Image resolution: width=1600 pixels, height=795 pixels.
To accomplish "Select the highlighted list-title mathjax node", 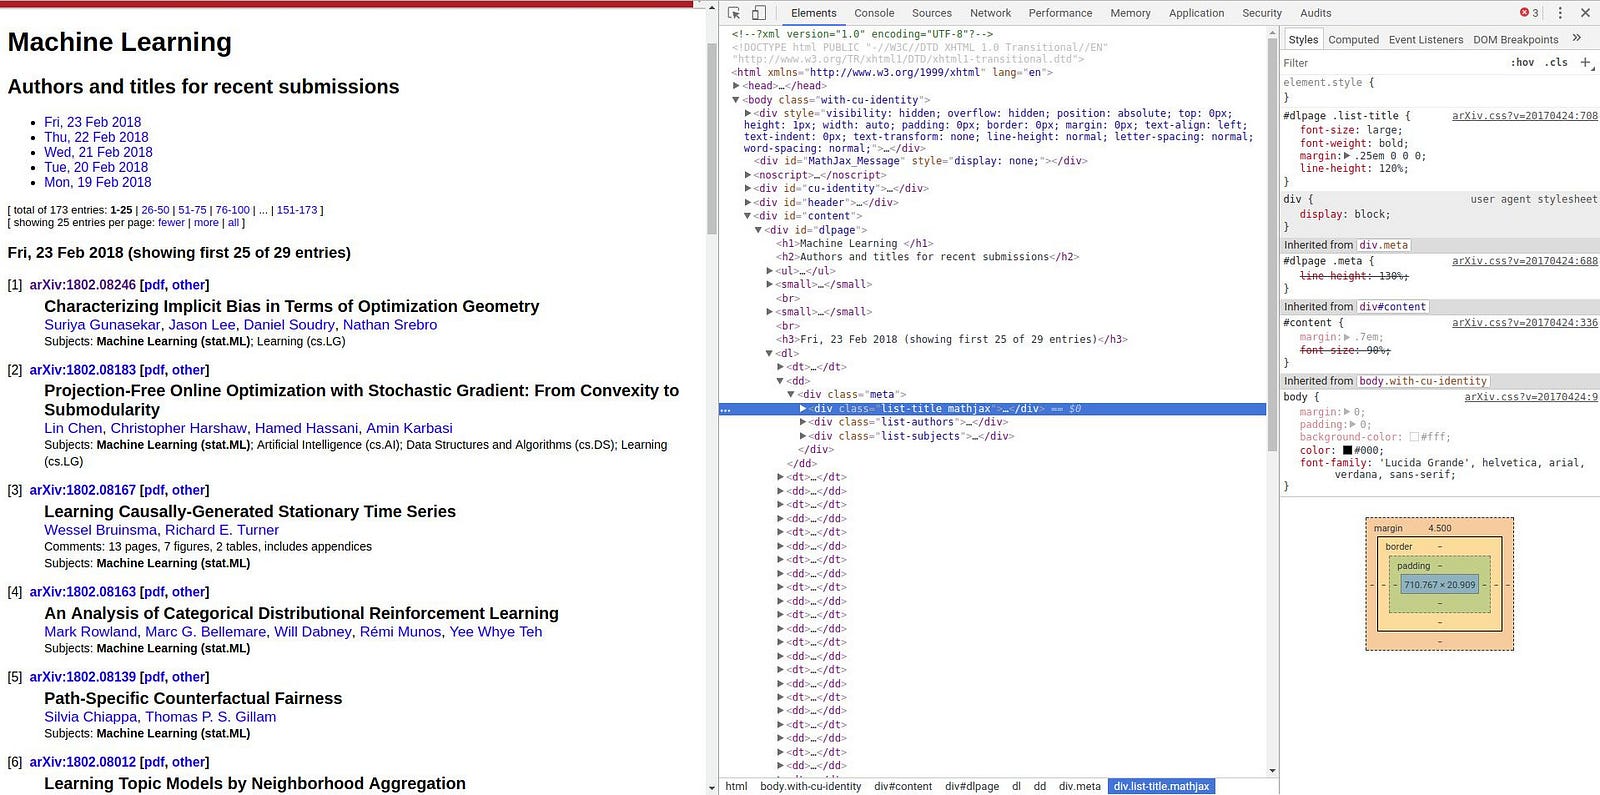I will pos(992,409).
